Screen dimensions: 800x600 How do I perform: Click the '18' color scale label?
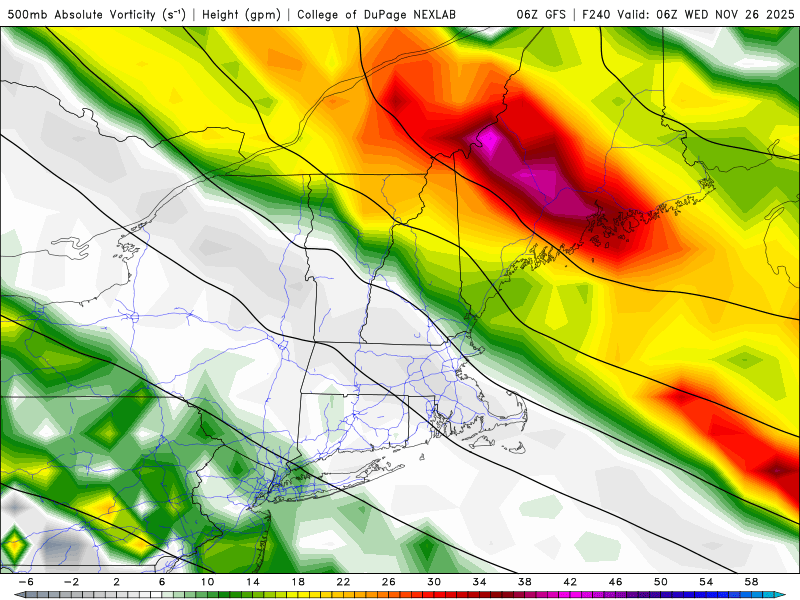point(298,582)
